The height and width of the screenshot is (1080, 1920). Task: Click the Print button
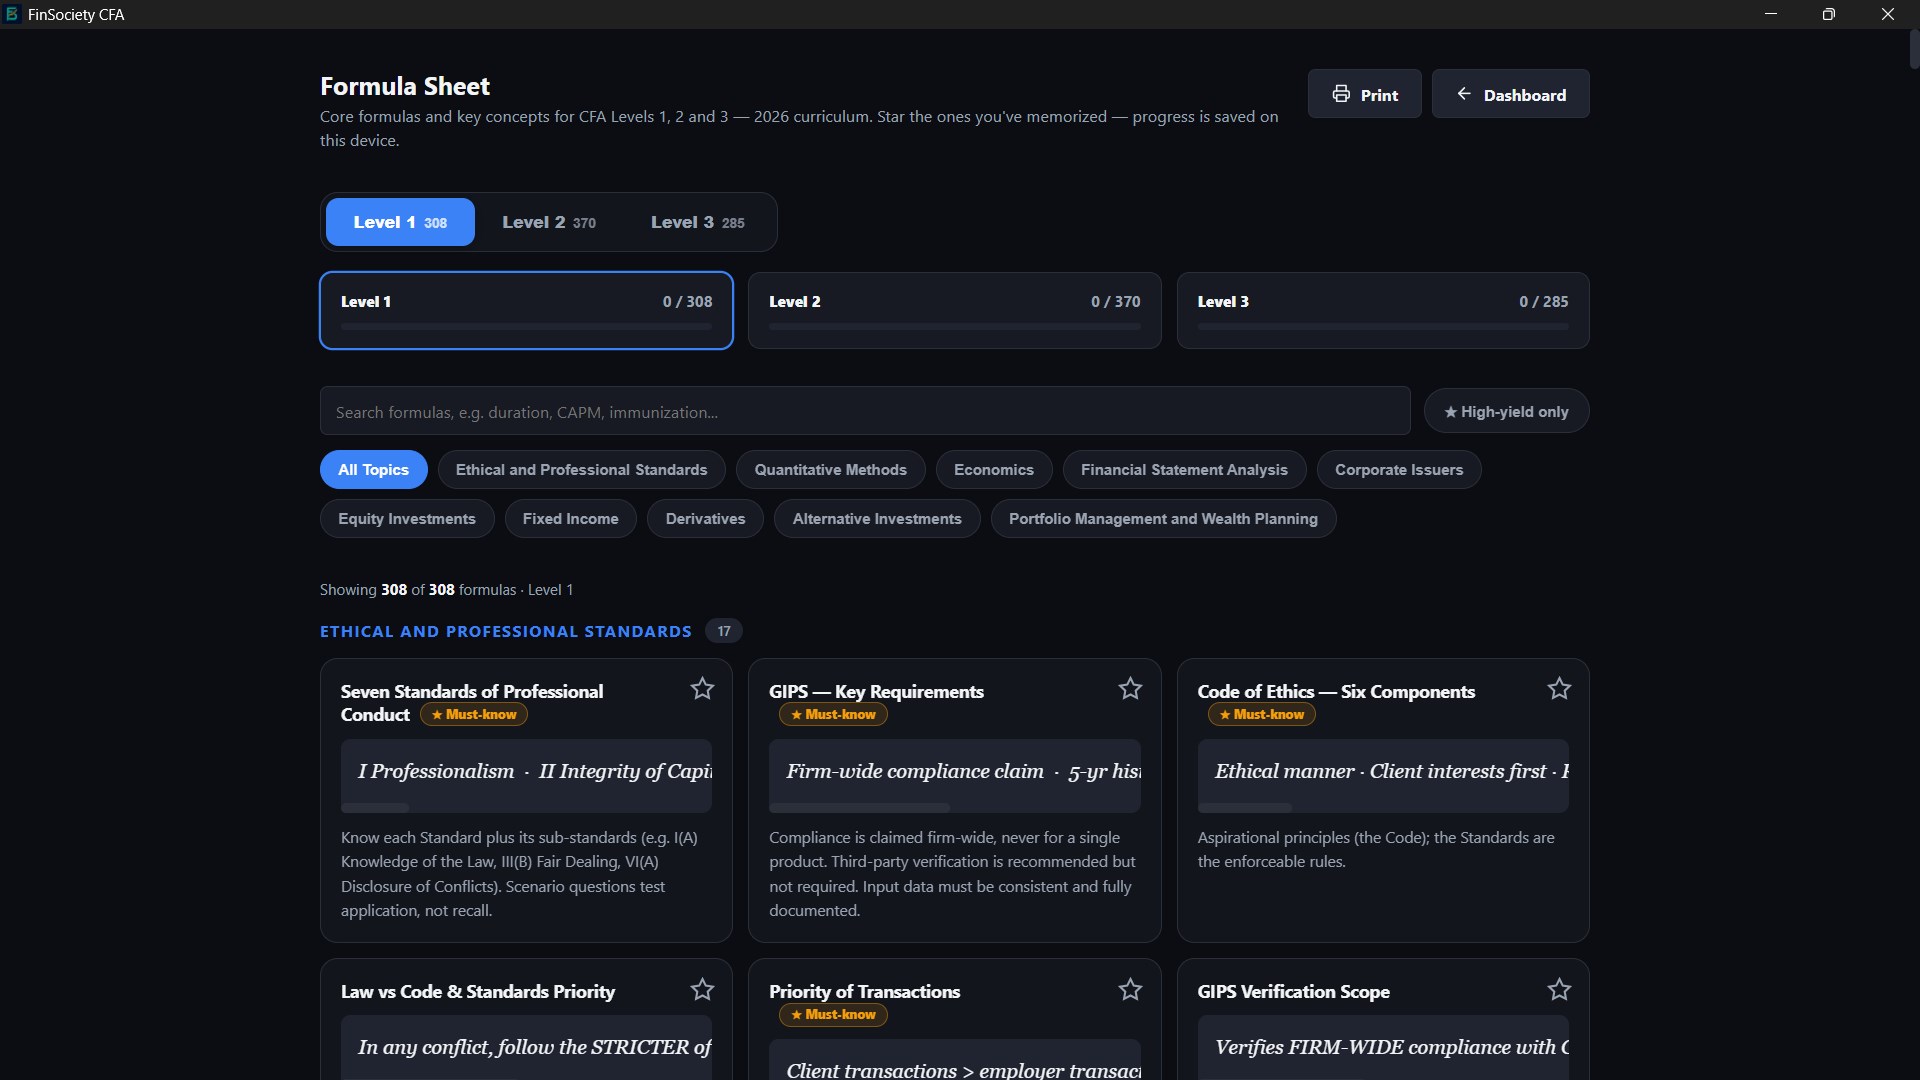(x=1364, y=94)
